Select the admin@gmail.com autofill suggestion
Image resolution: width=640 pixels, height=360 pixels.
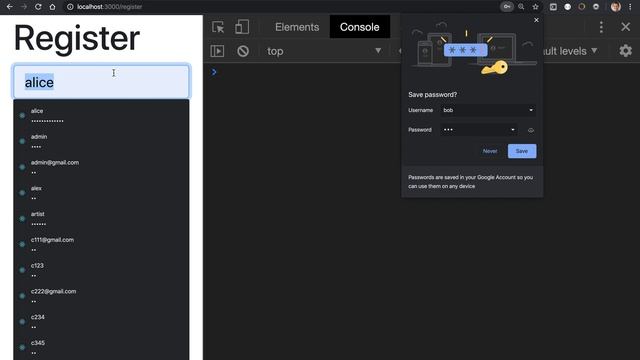click(101, 167)
